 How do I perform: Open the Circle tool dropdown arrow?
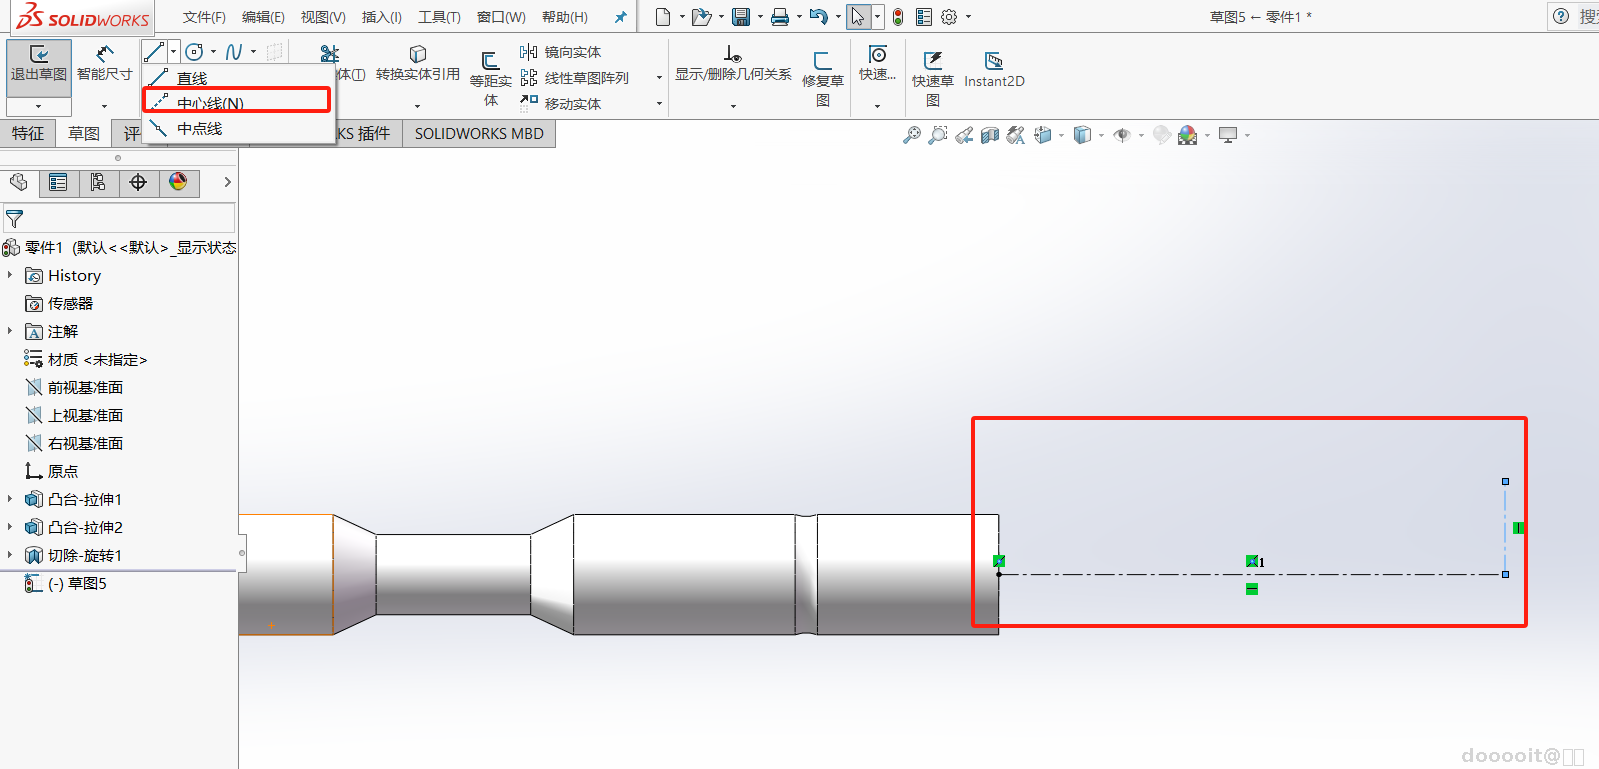coord(213,52)
